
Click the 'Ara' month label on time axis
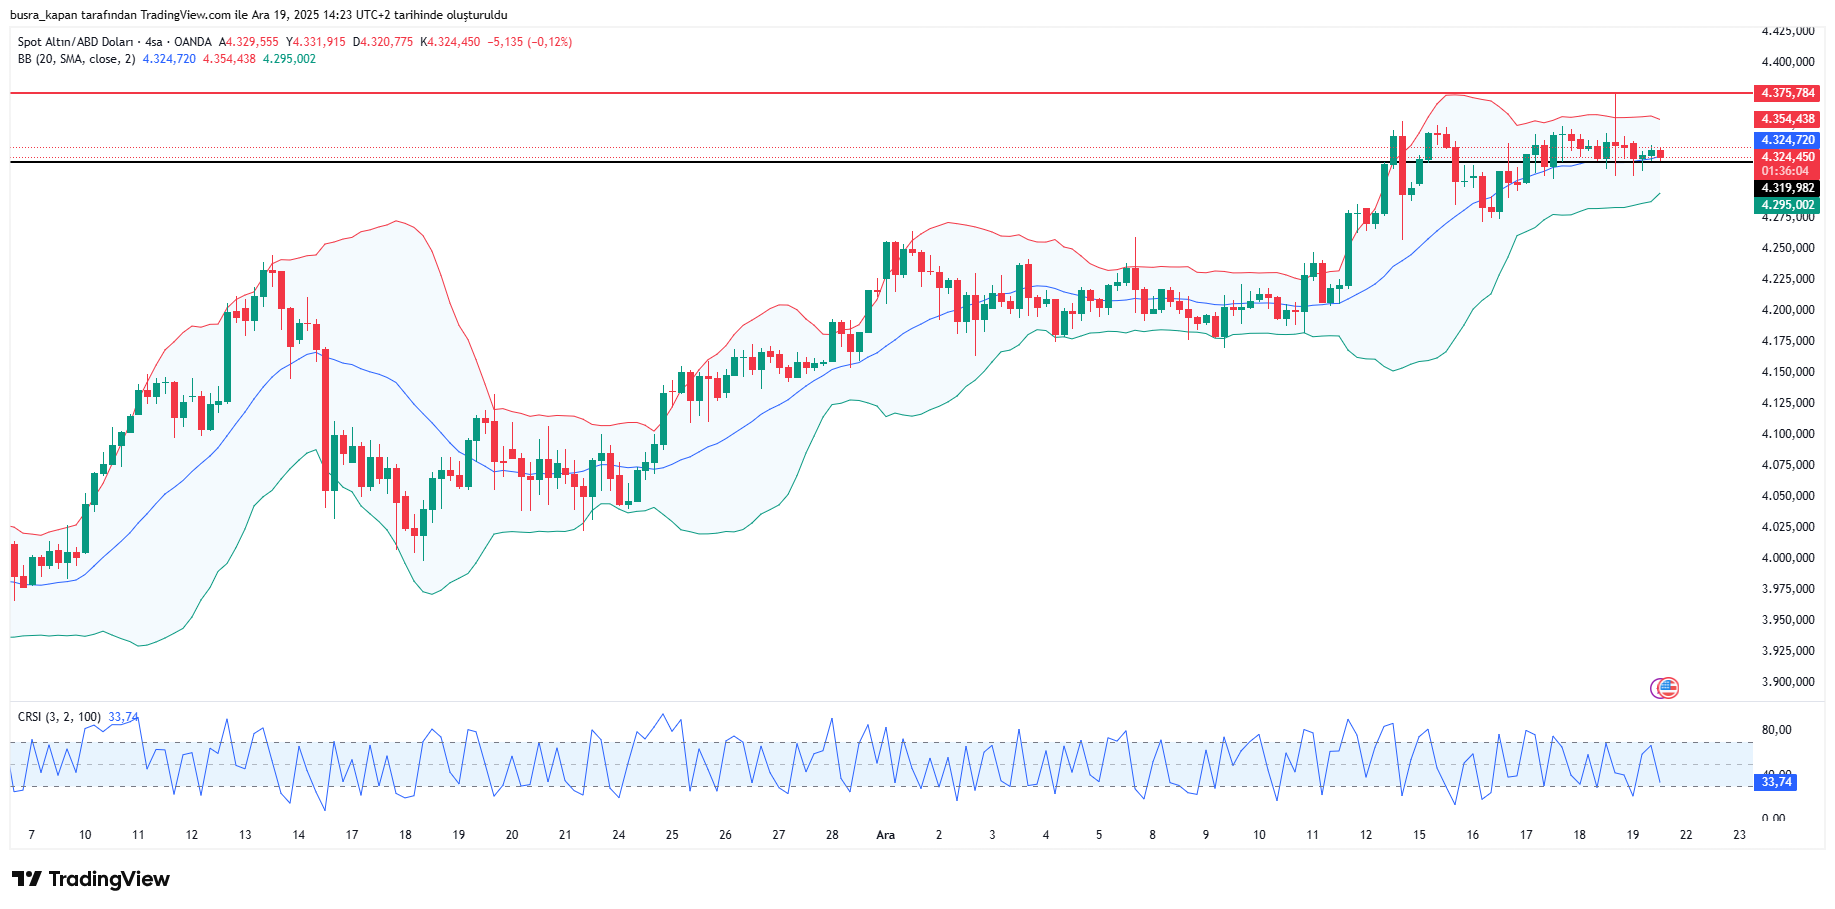click(885, 835)
